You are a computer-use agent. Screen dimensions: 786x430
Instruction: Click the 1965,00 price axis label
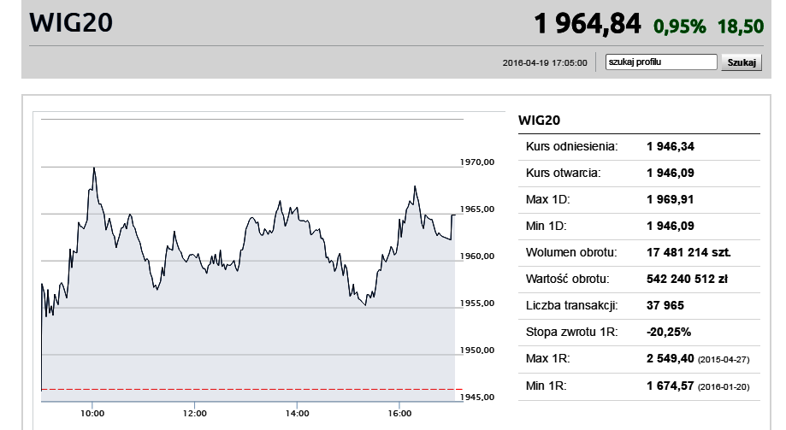click(x=477, y=209)
